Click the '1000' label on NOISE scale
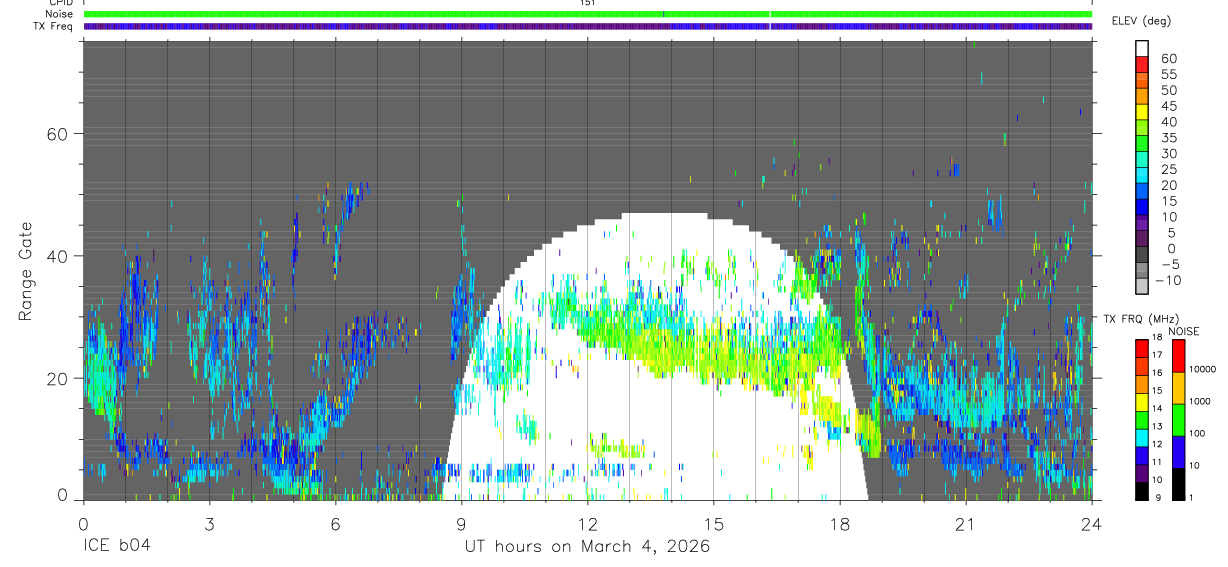Viewport: 1228px width, 567px height. [x=1200, y=403]
